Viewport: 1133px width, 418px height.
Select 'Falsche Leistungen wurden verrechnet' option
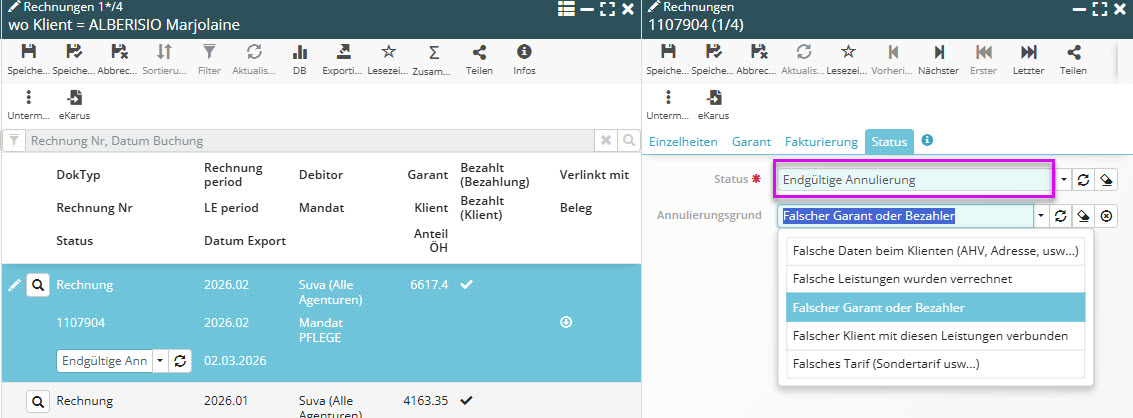pyautogui.click(x=935, y=278)
